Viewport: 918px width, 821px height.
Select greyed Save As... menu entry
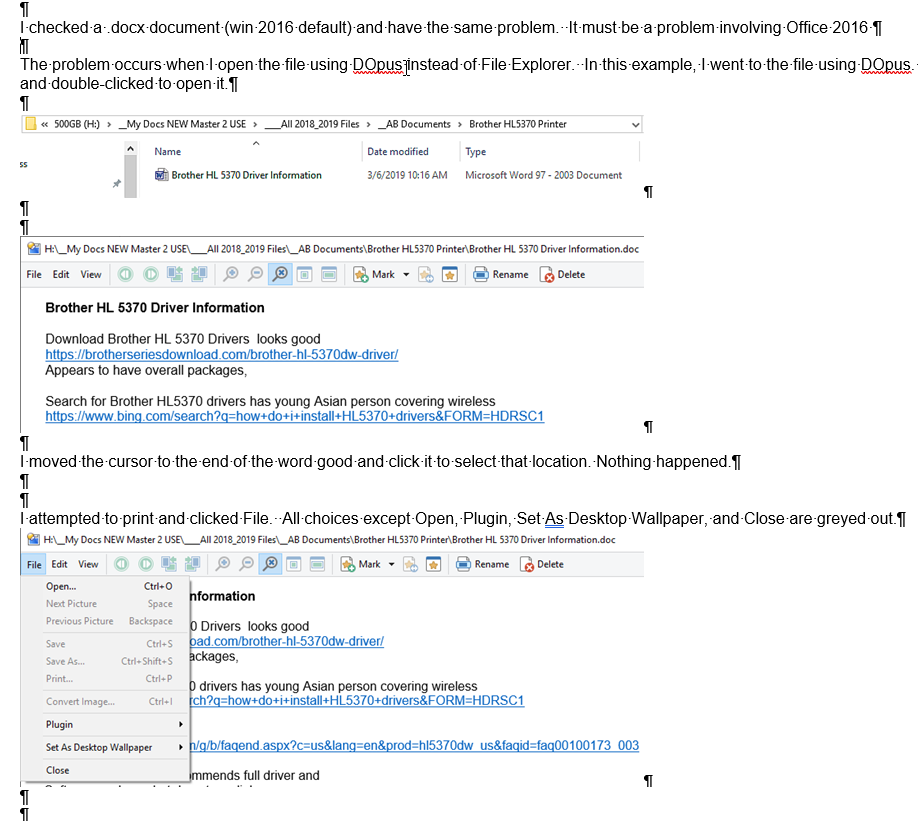[x=105, y=661]
